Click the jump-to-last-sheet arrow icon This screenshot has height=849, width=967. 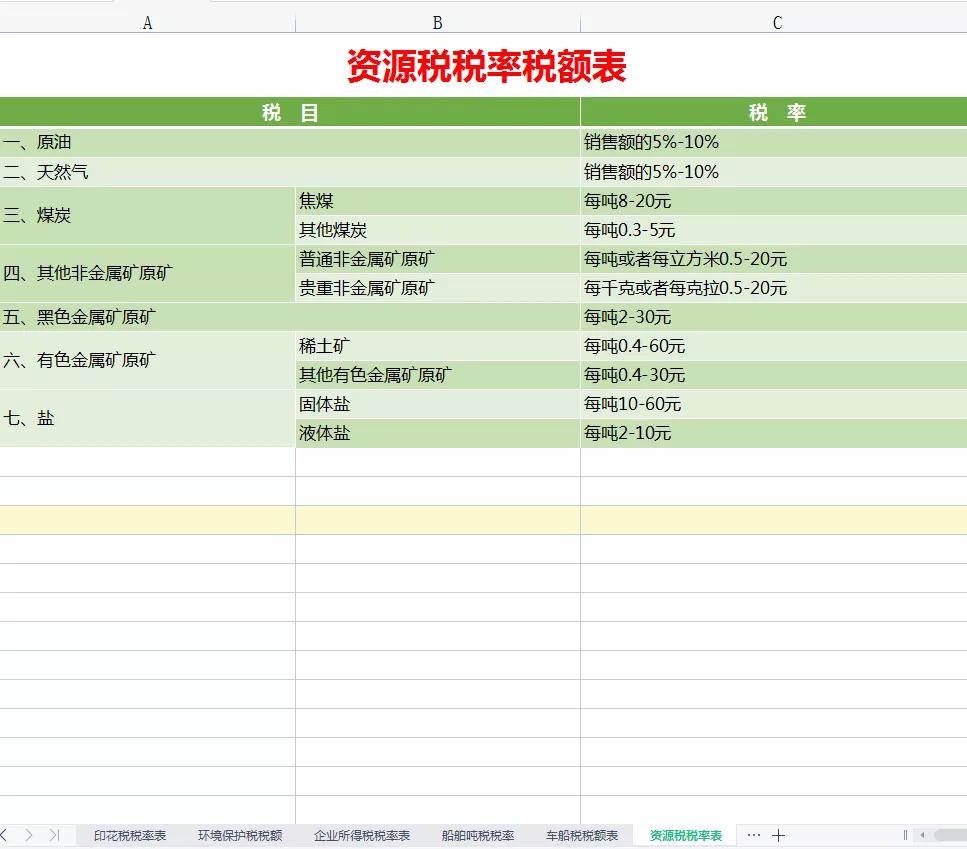coord(54,835)
